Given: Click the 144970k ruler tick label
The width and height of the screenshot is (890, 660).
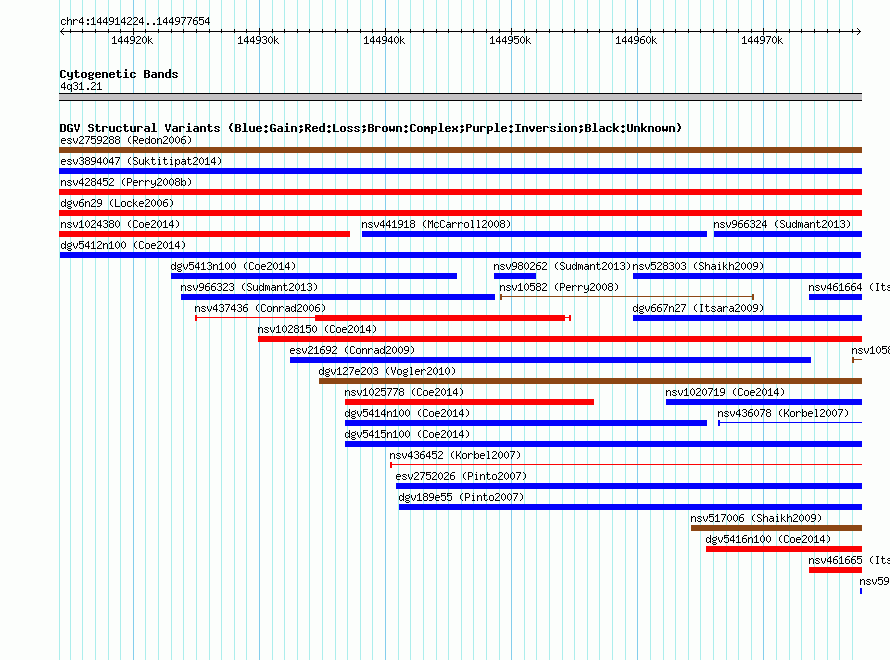Looking at the screenshot, I should pyautogui.click(x=762, y=40).
